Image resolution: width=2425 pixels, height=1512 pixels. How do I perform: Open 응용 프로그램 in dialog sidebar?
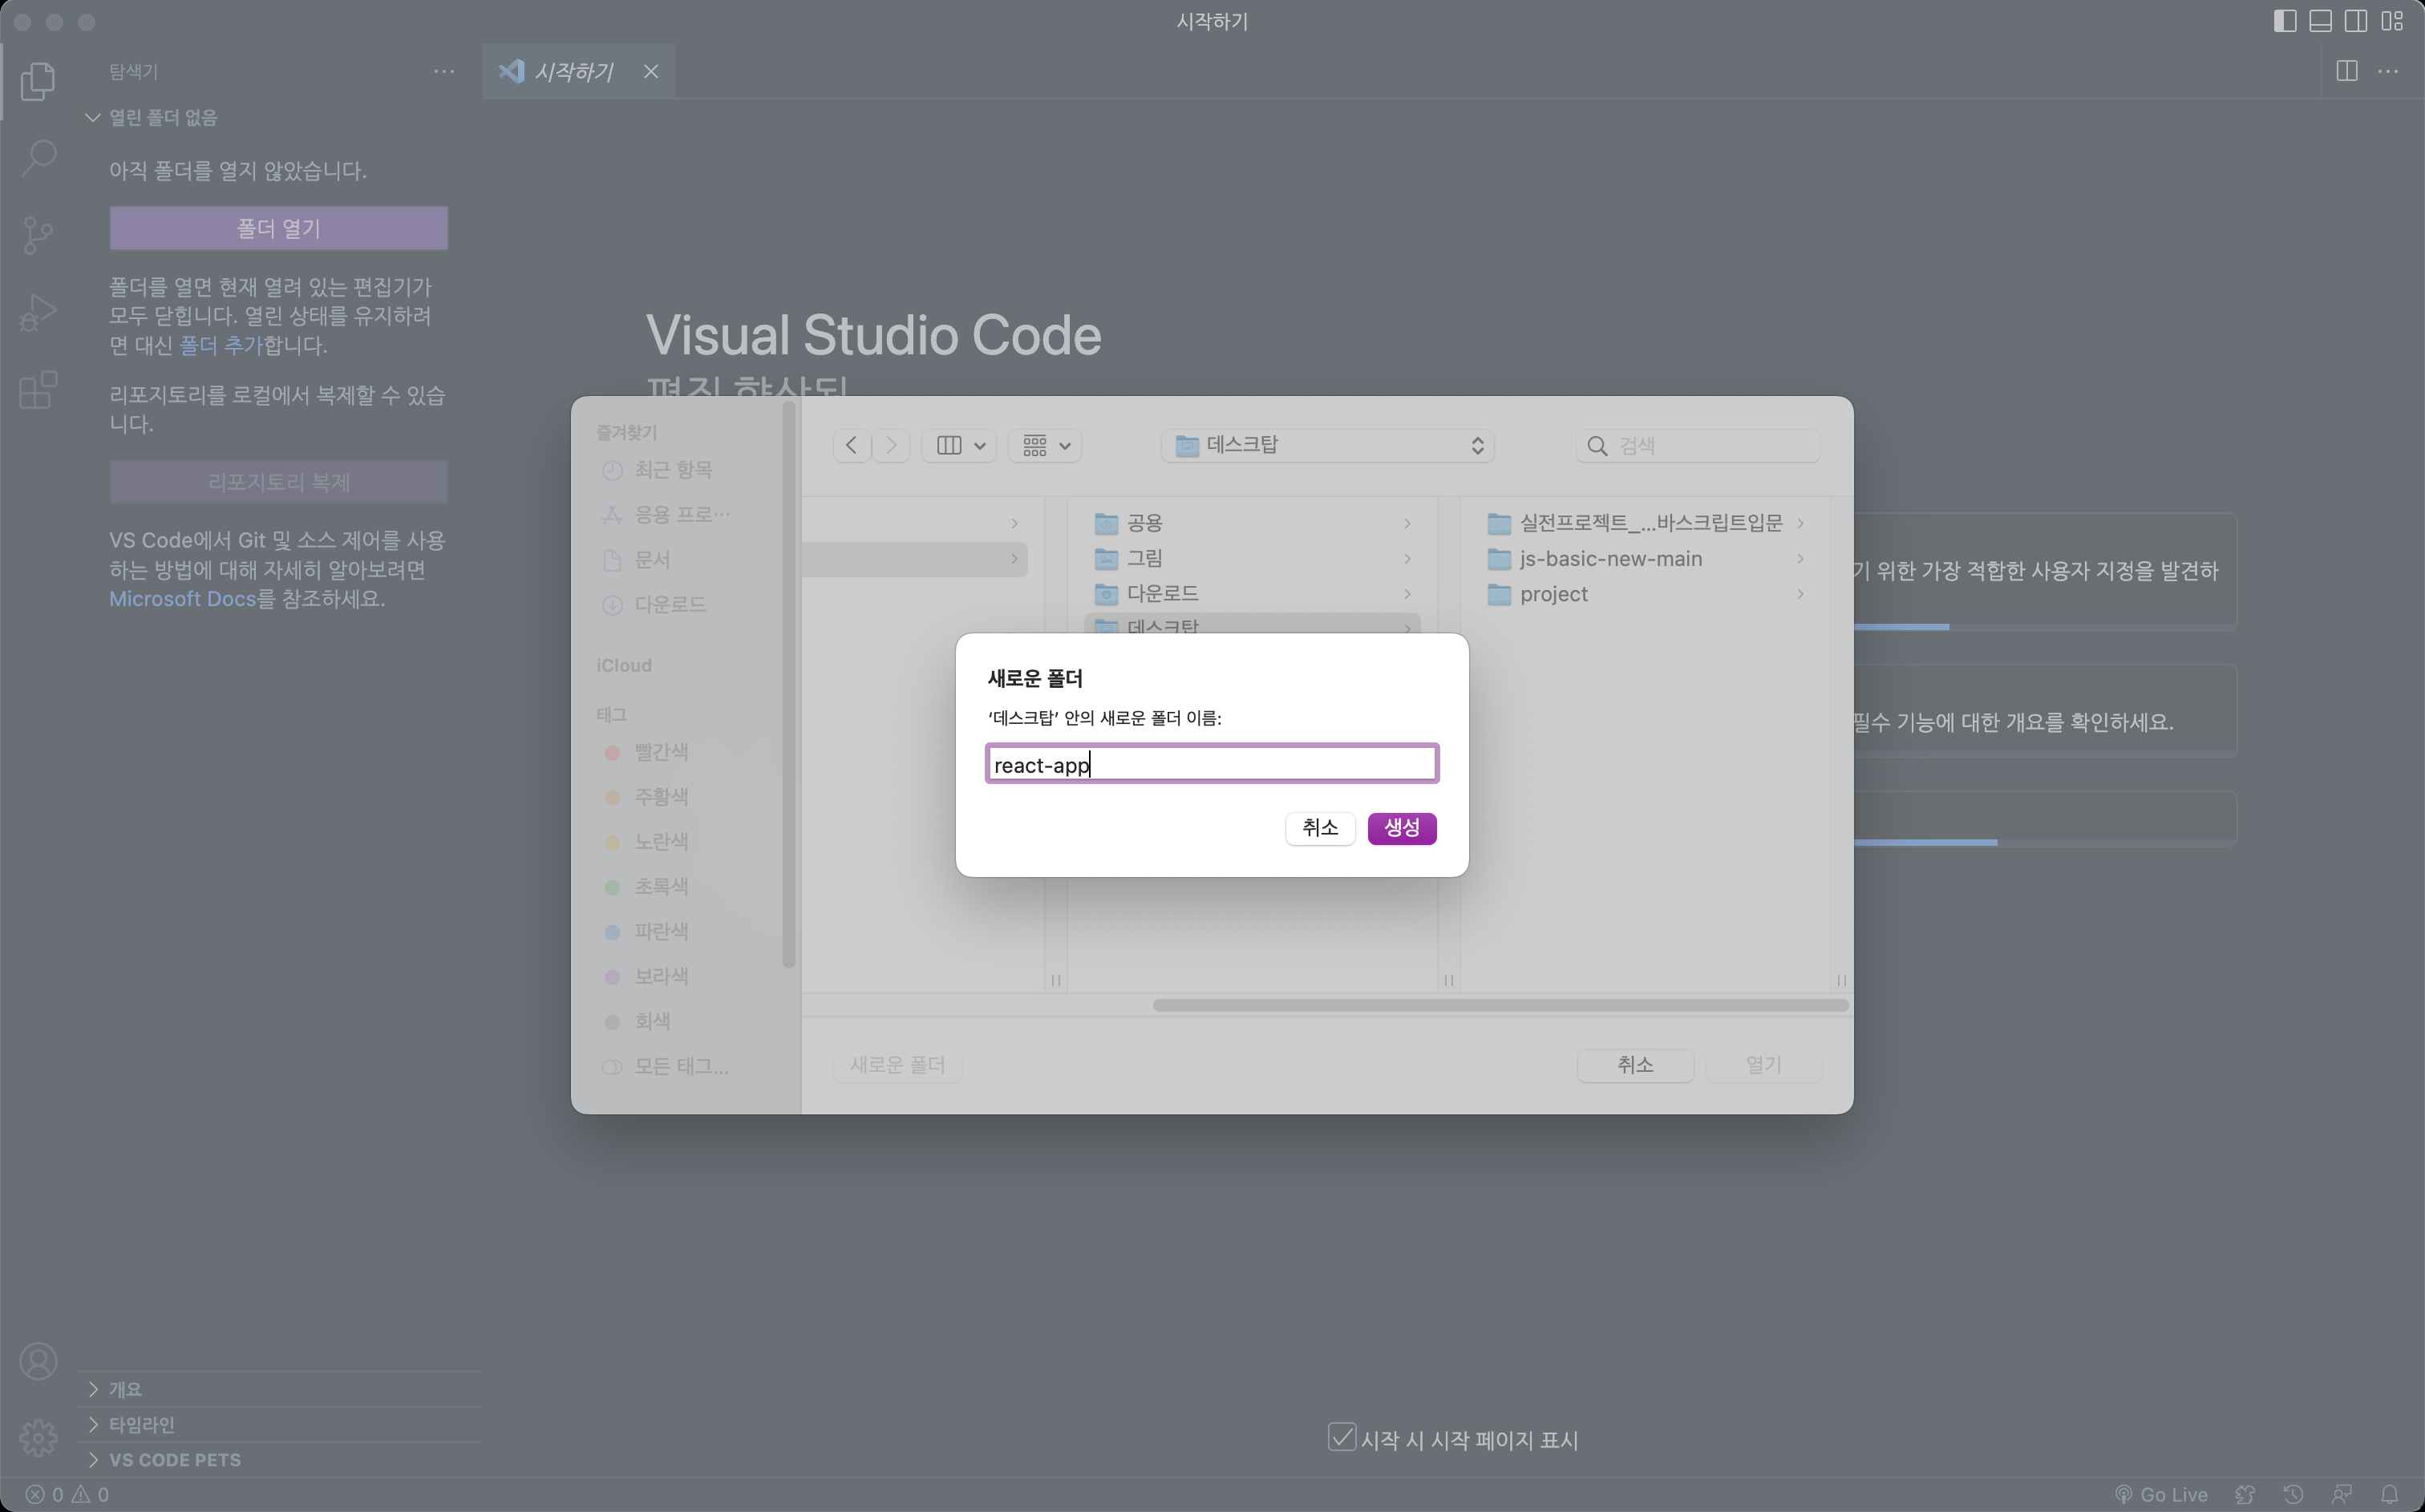point(666,514)
